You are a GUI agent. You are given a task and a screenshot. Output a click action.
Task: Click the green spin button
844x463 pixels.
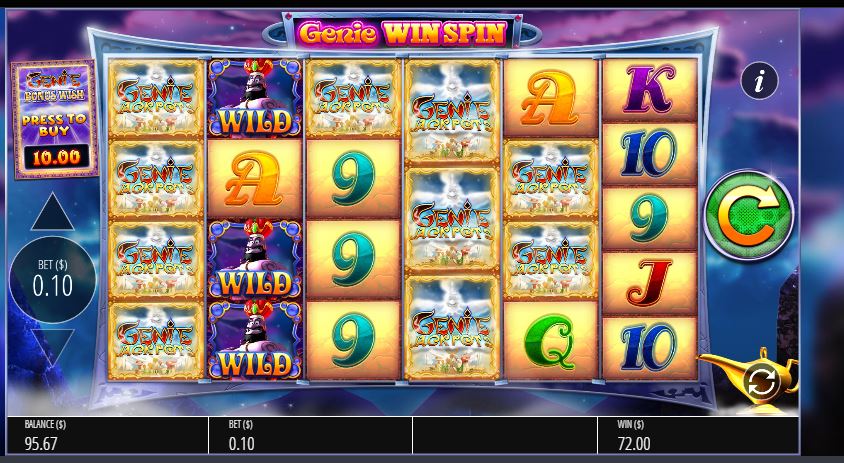click(x=749, y=216)
